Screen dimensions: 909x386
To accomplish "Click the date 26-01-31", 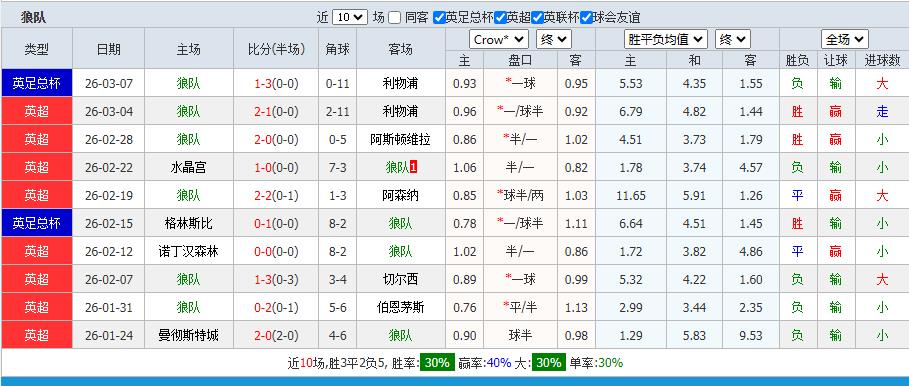I will (x=108, y=307).
